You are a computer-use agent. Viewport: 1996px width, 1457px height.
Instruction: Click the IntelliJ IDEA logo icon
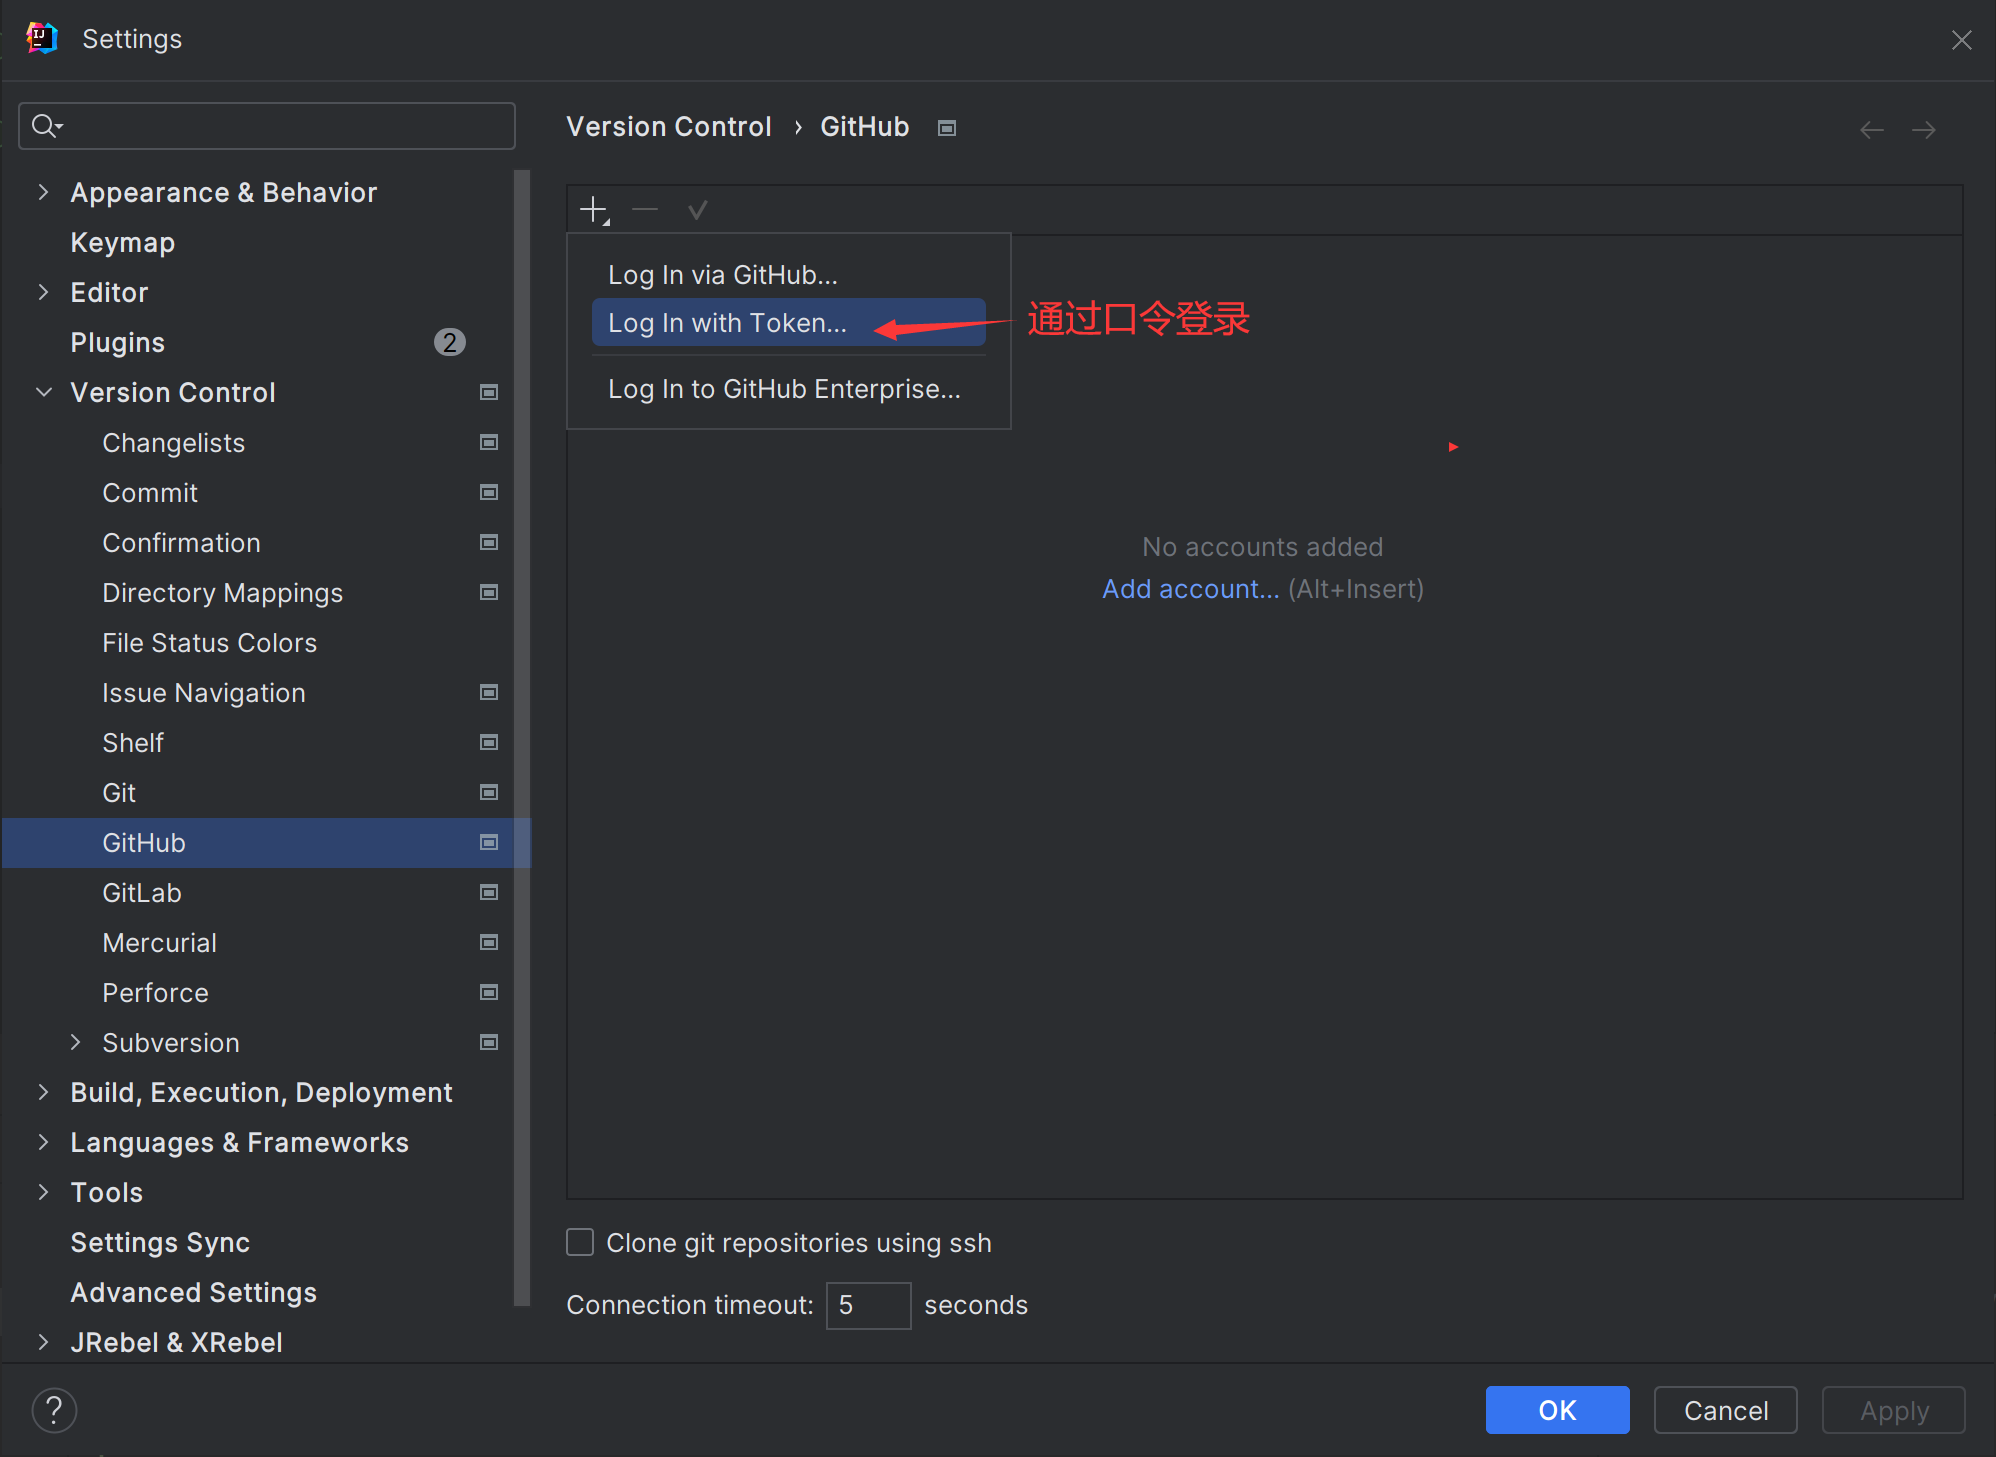(x=41, y=38)
